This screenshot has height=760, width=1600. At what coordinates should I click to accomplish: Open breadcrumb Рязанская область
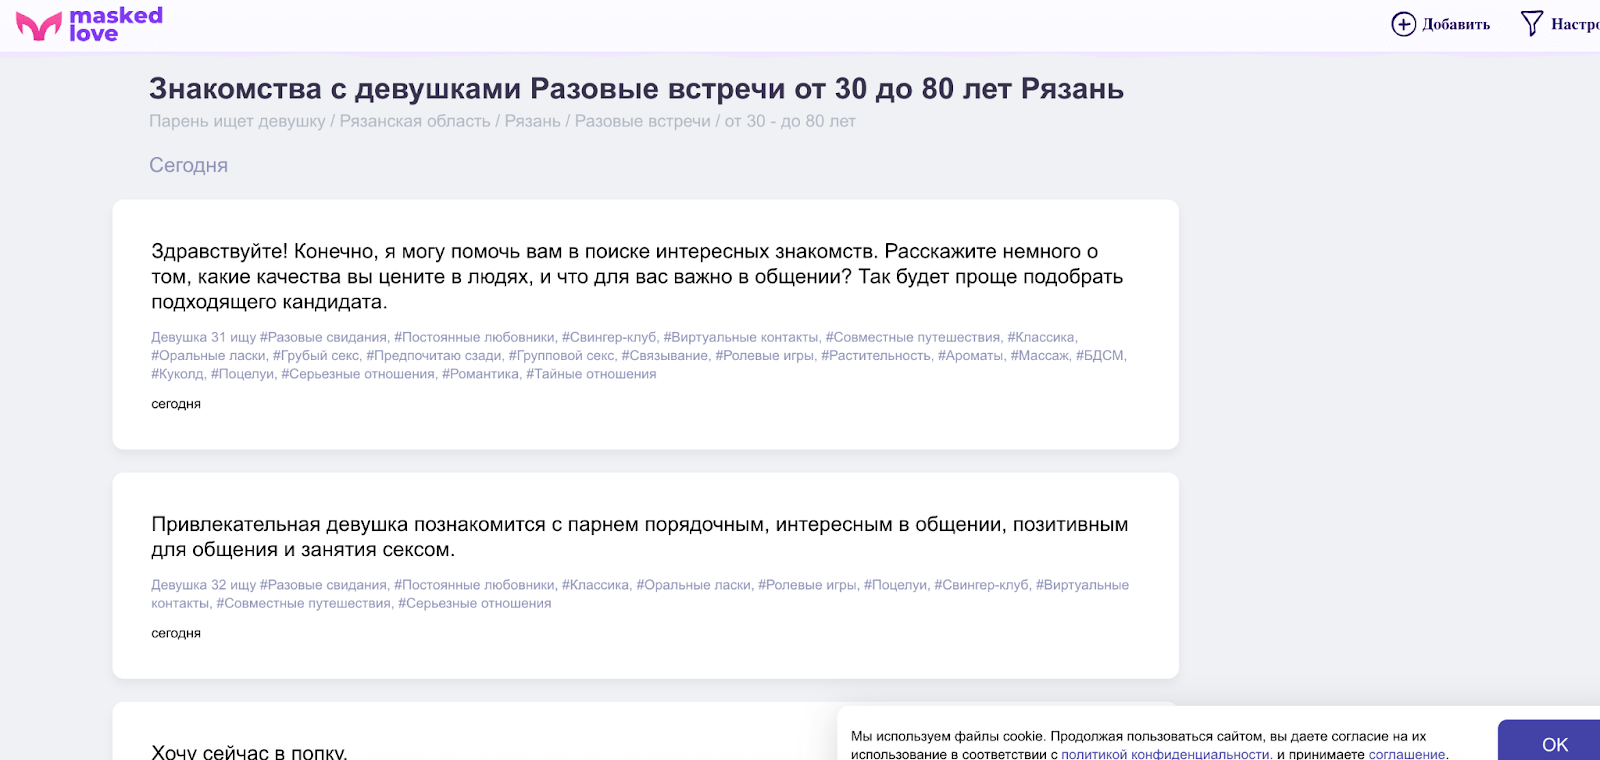coord(415,121)
